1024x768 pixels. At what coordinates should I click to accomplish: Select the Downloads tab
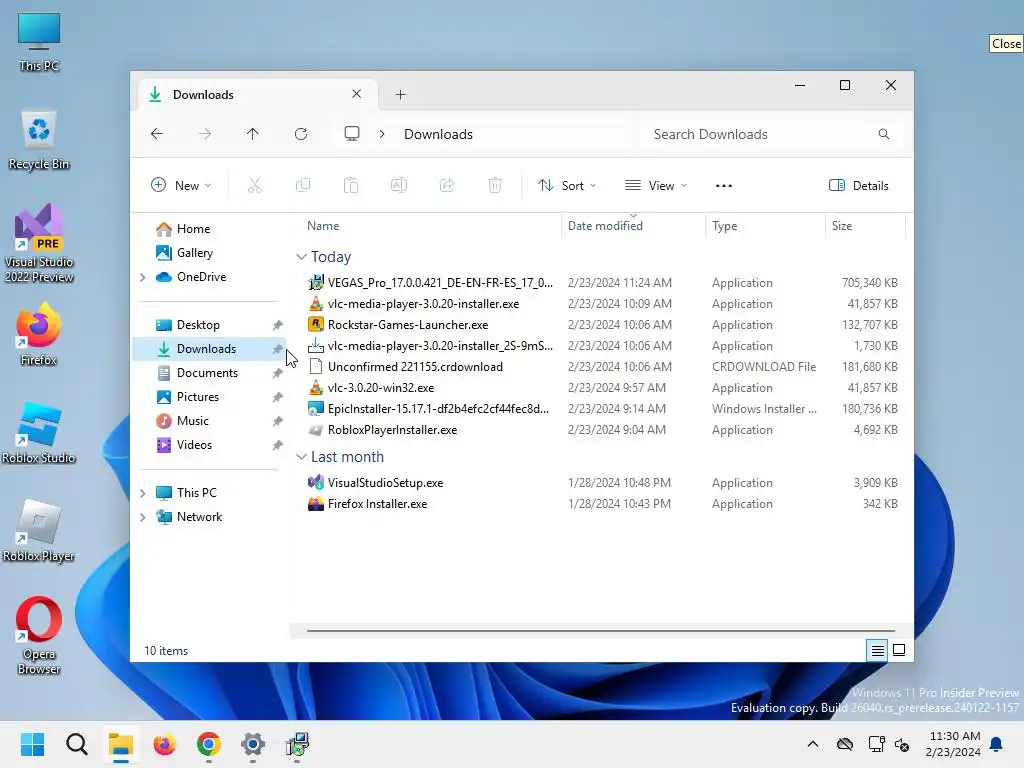coord(255,95)
